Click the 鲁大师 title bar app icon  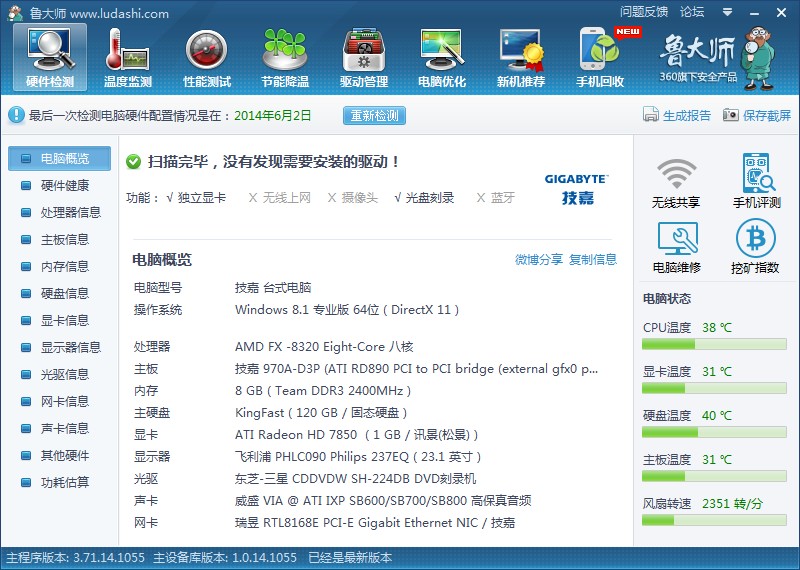coord(15,13)
